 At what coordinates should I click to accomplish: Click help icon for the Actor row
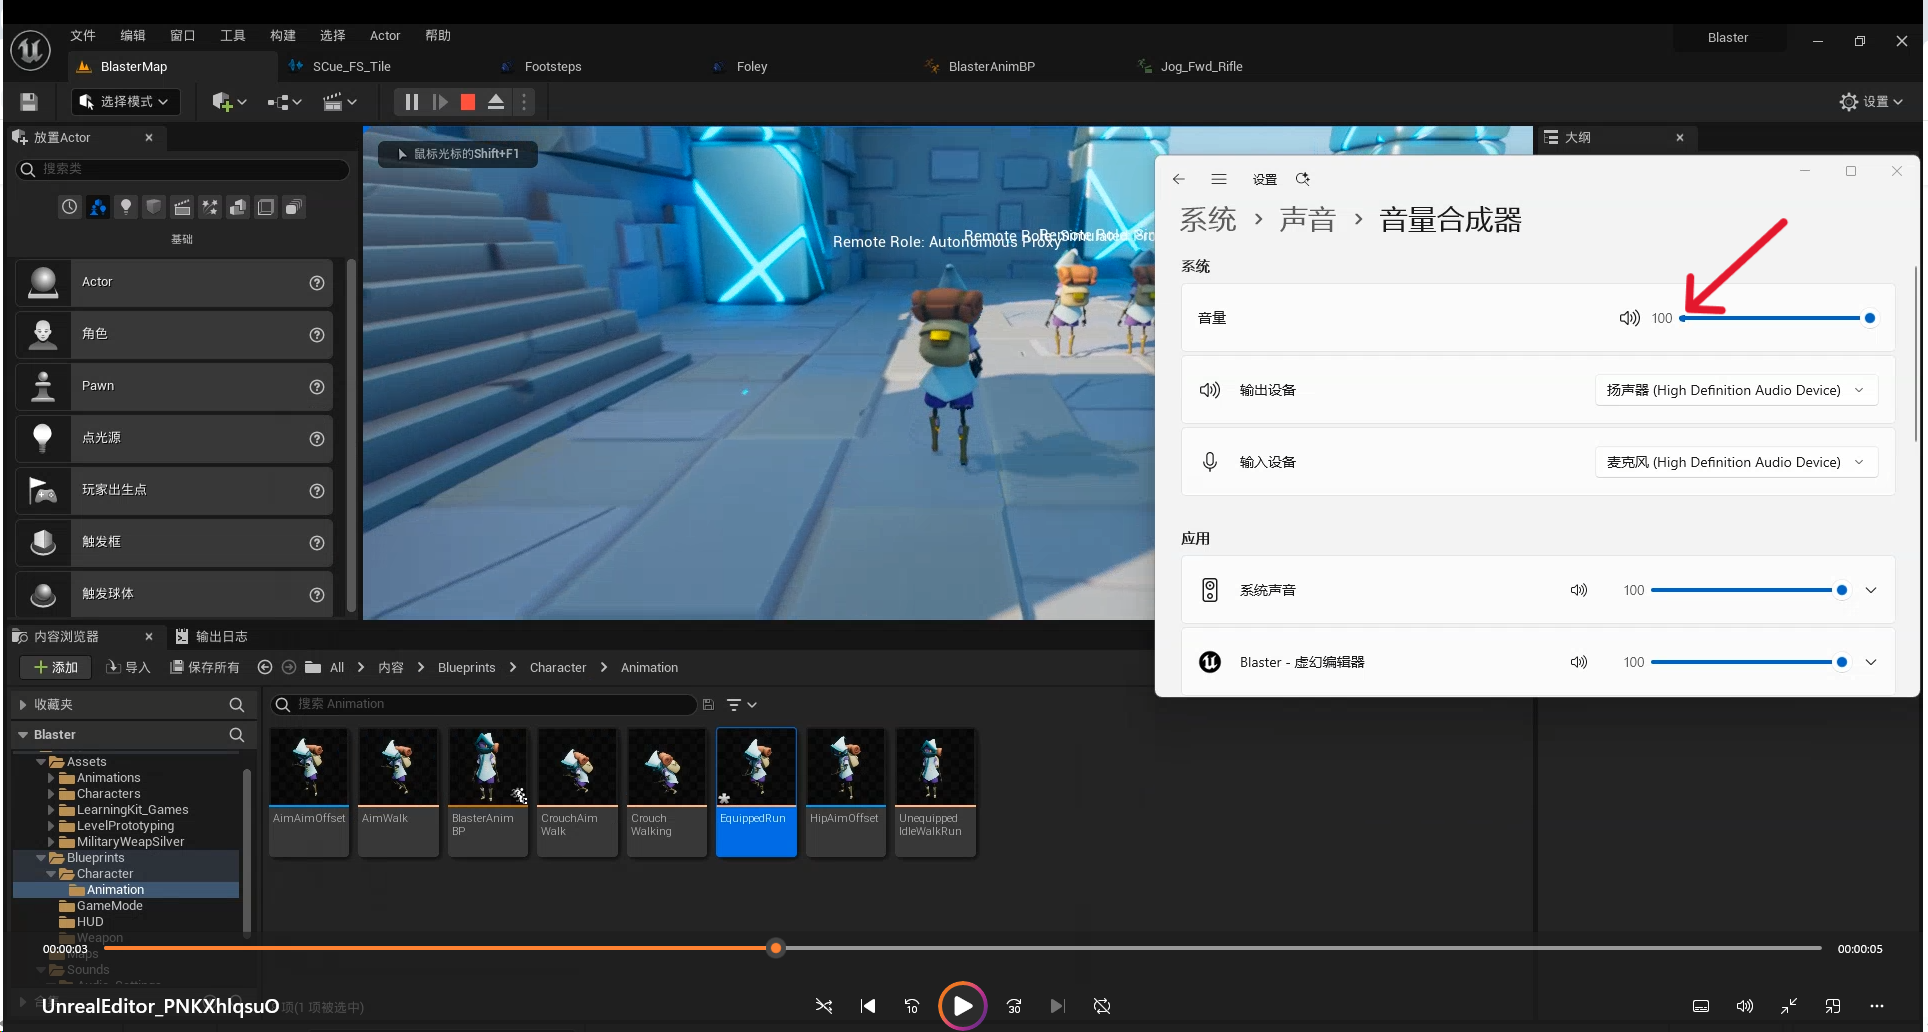(317, 283)
